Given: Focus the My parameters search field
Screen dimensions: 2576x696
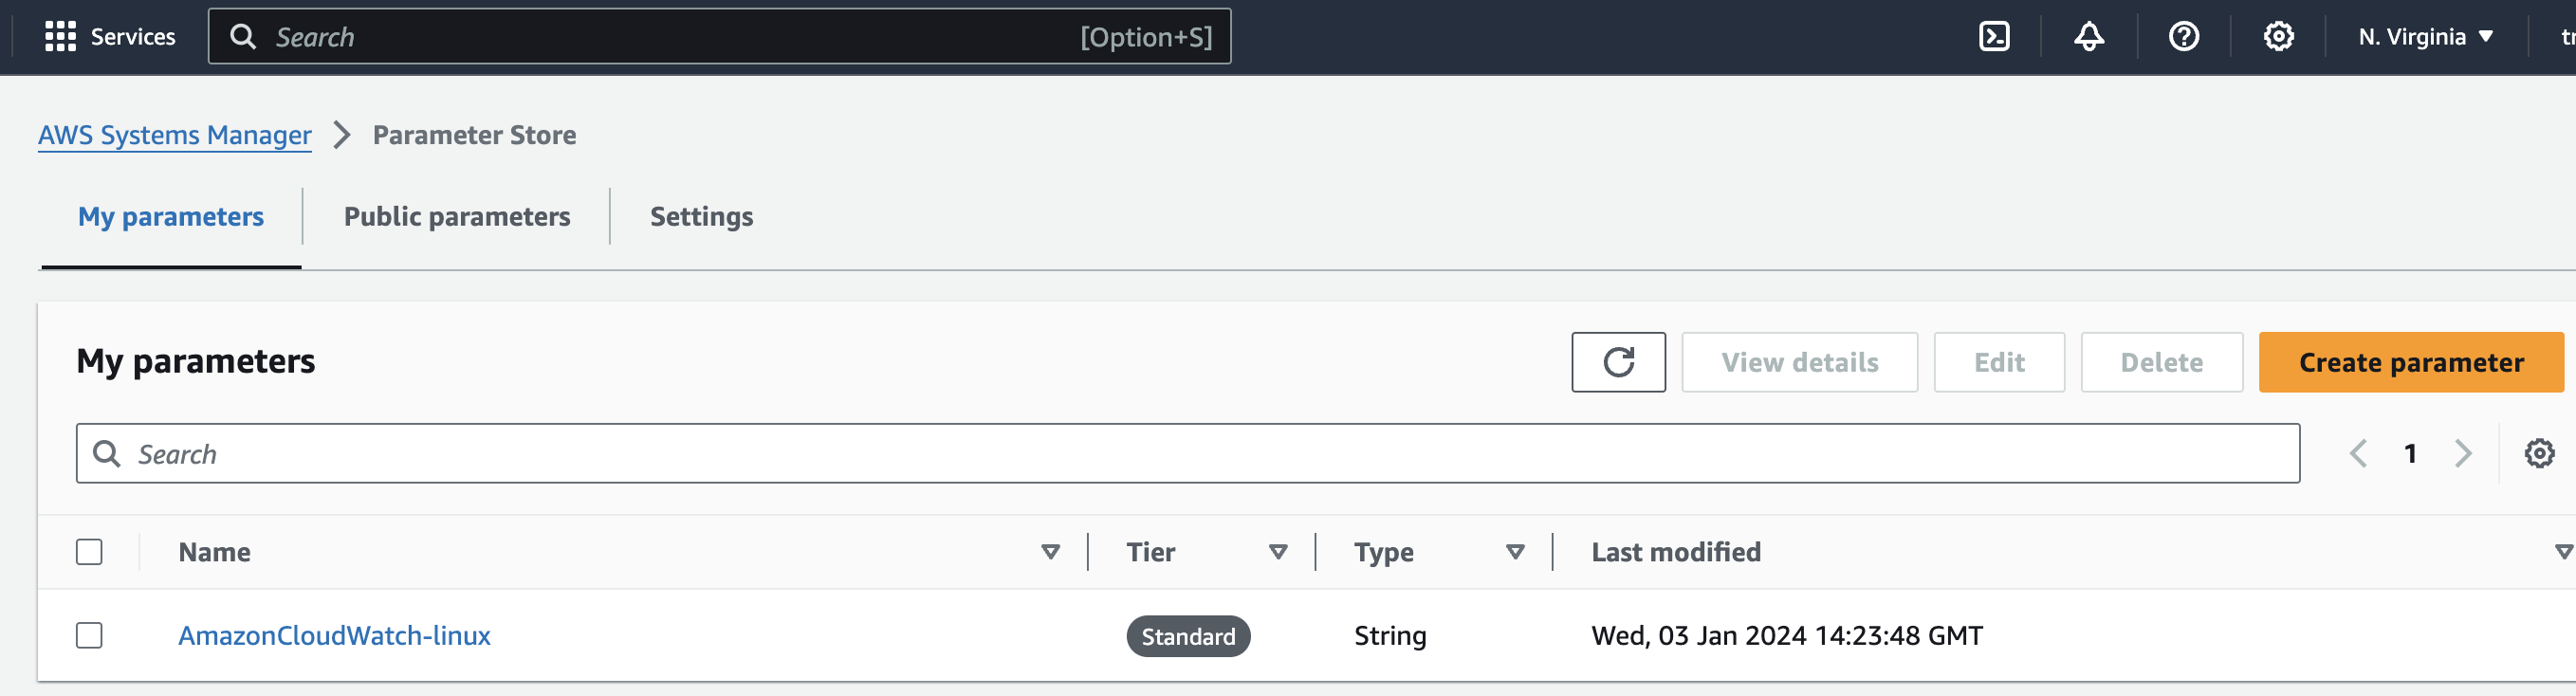Looking at the screenshot, I should (1200, 454).
